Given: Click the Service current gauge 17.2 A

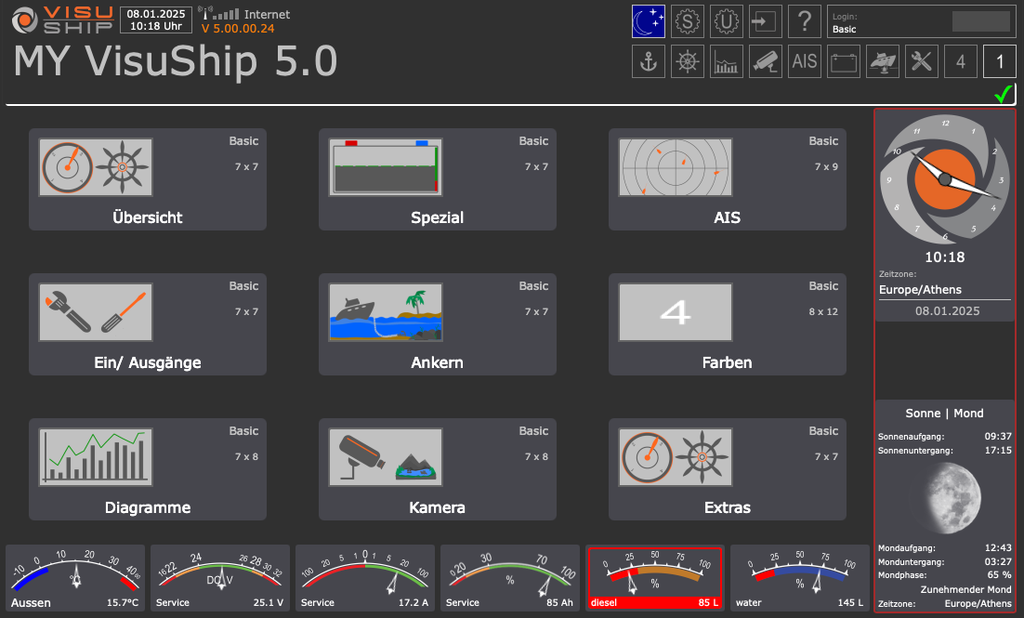Looking at the screenshot, I should click(365, 578).
